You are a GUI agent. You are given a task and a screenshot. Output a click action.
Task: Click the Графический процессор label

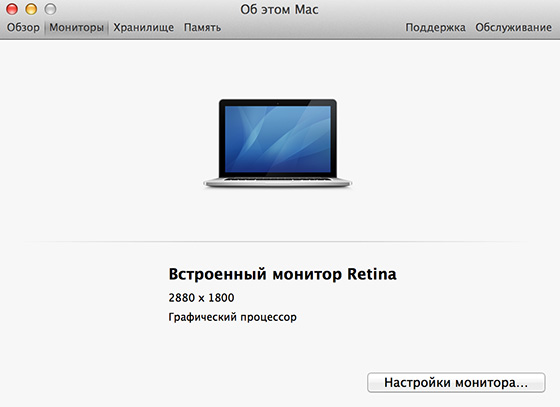coord(232,317)
